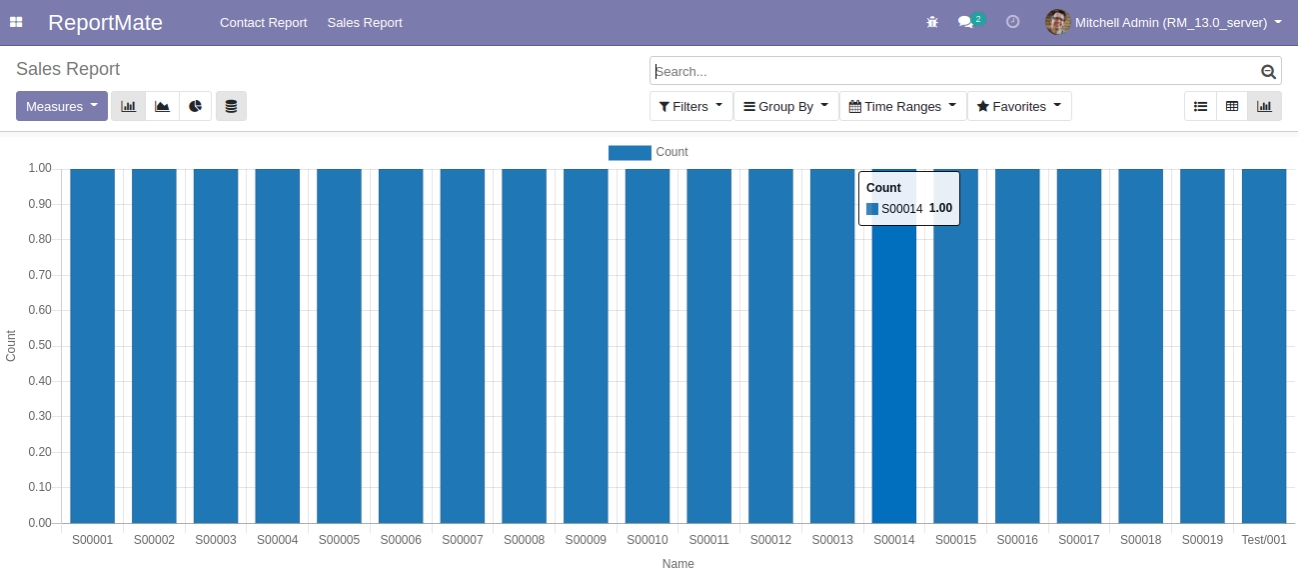
Task: Click the search magnifier icon
Action: point(1268,72)
